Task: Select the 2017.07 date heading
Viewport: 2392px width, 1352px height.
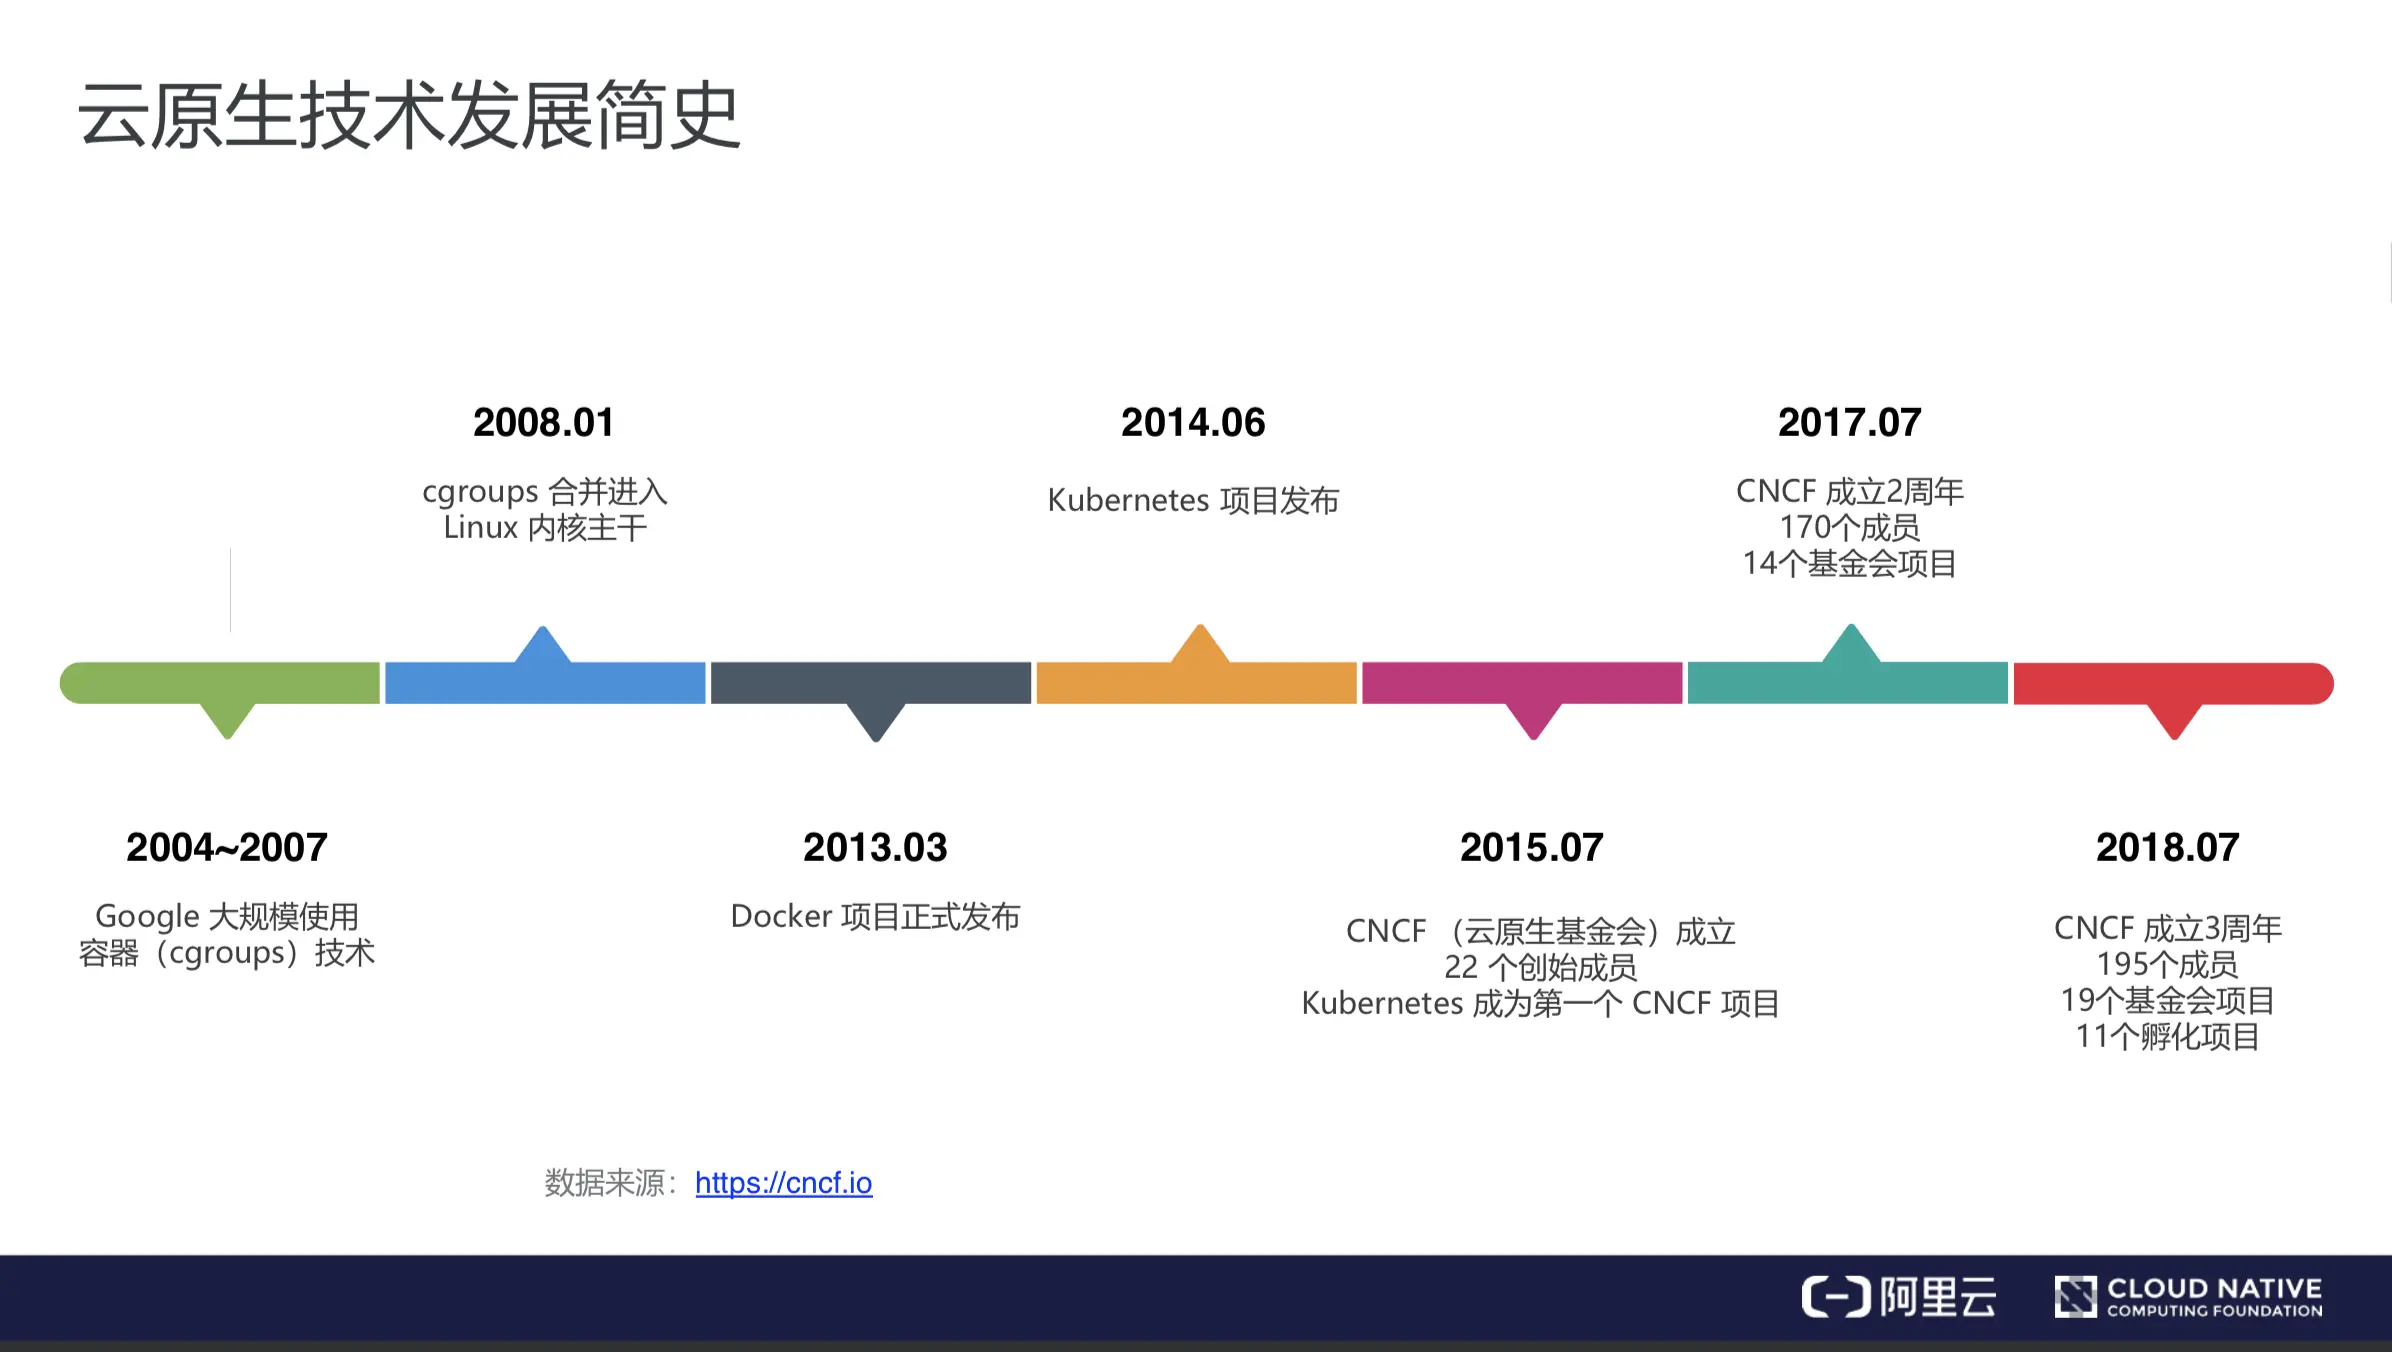Action: click(x=1849, y=423)
